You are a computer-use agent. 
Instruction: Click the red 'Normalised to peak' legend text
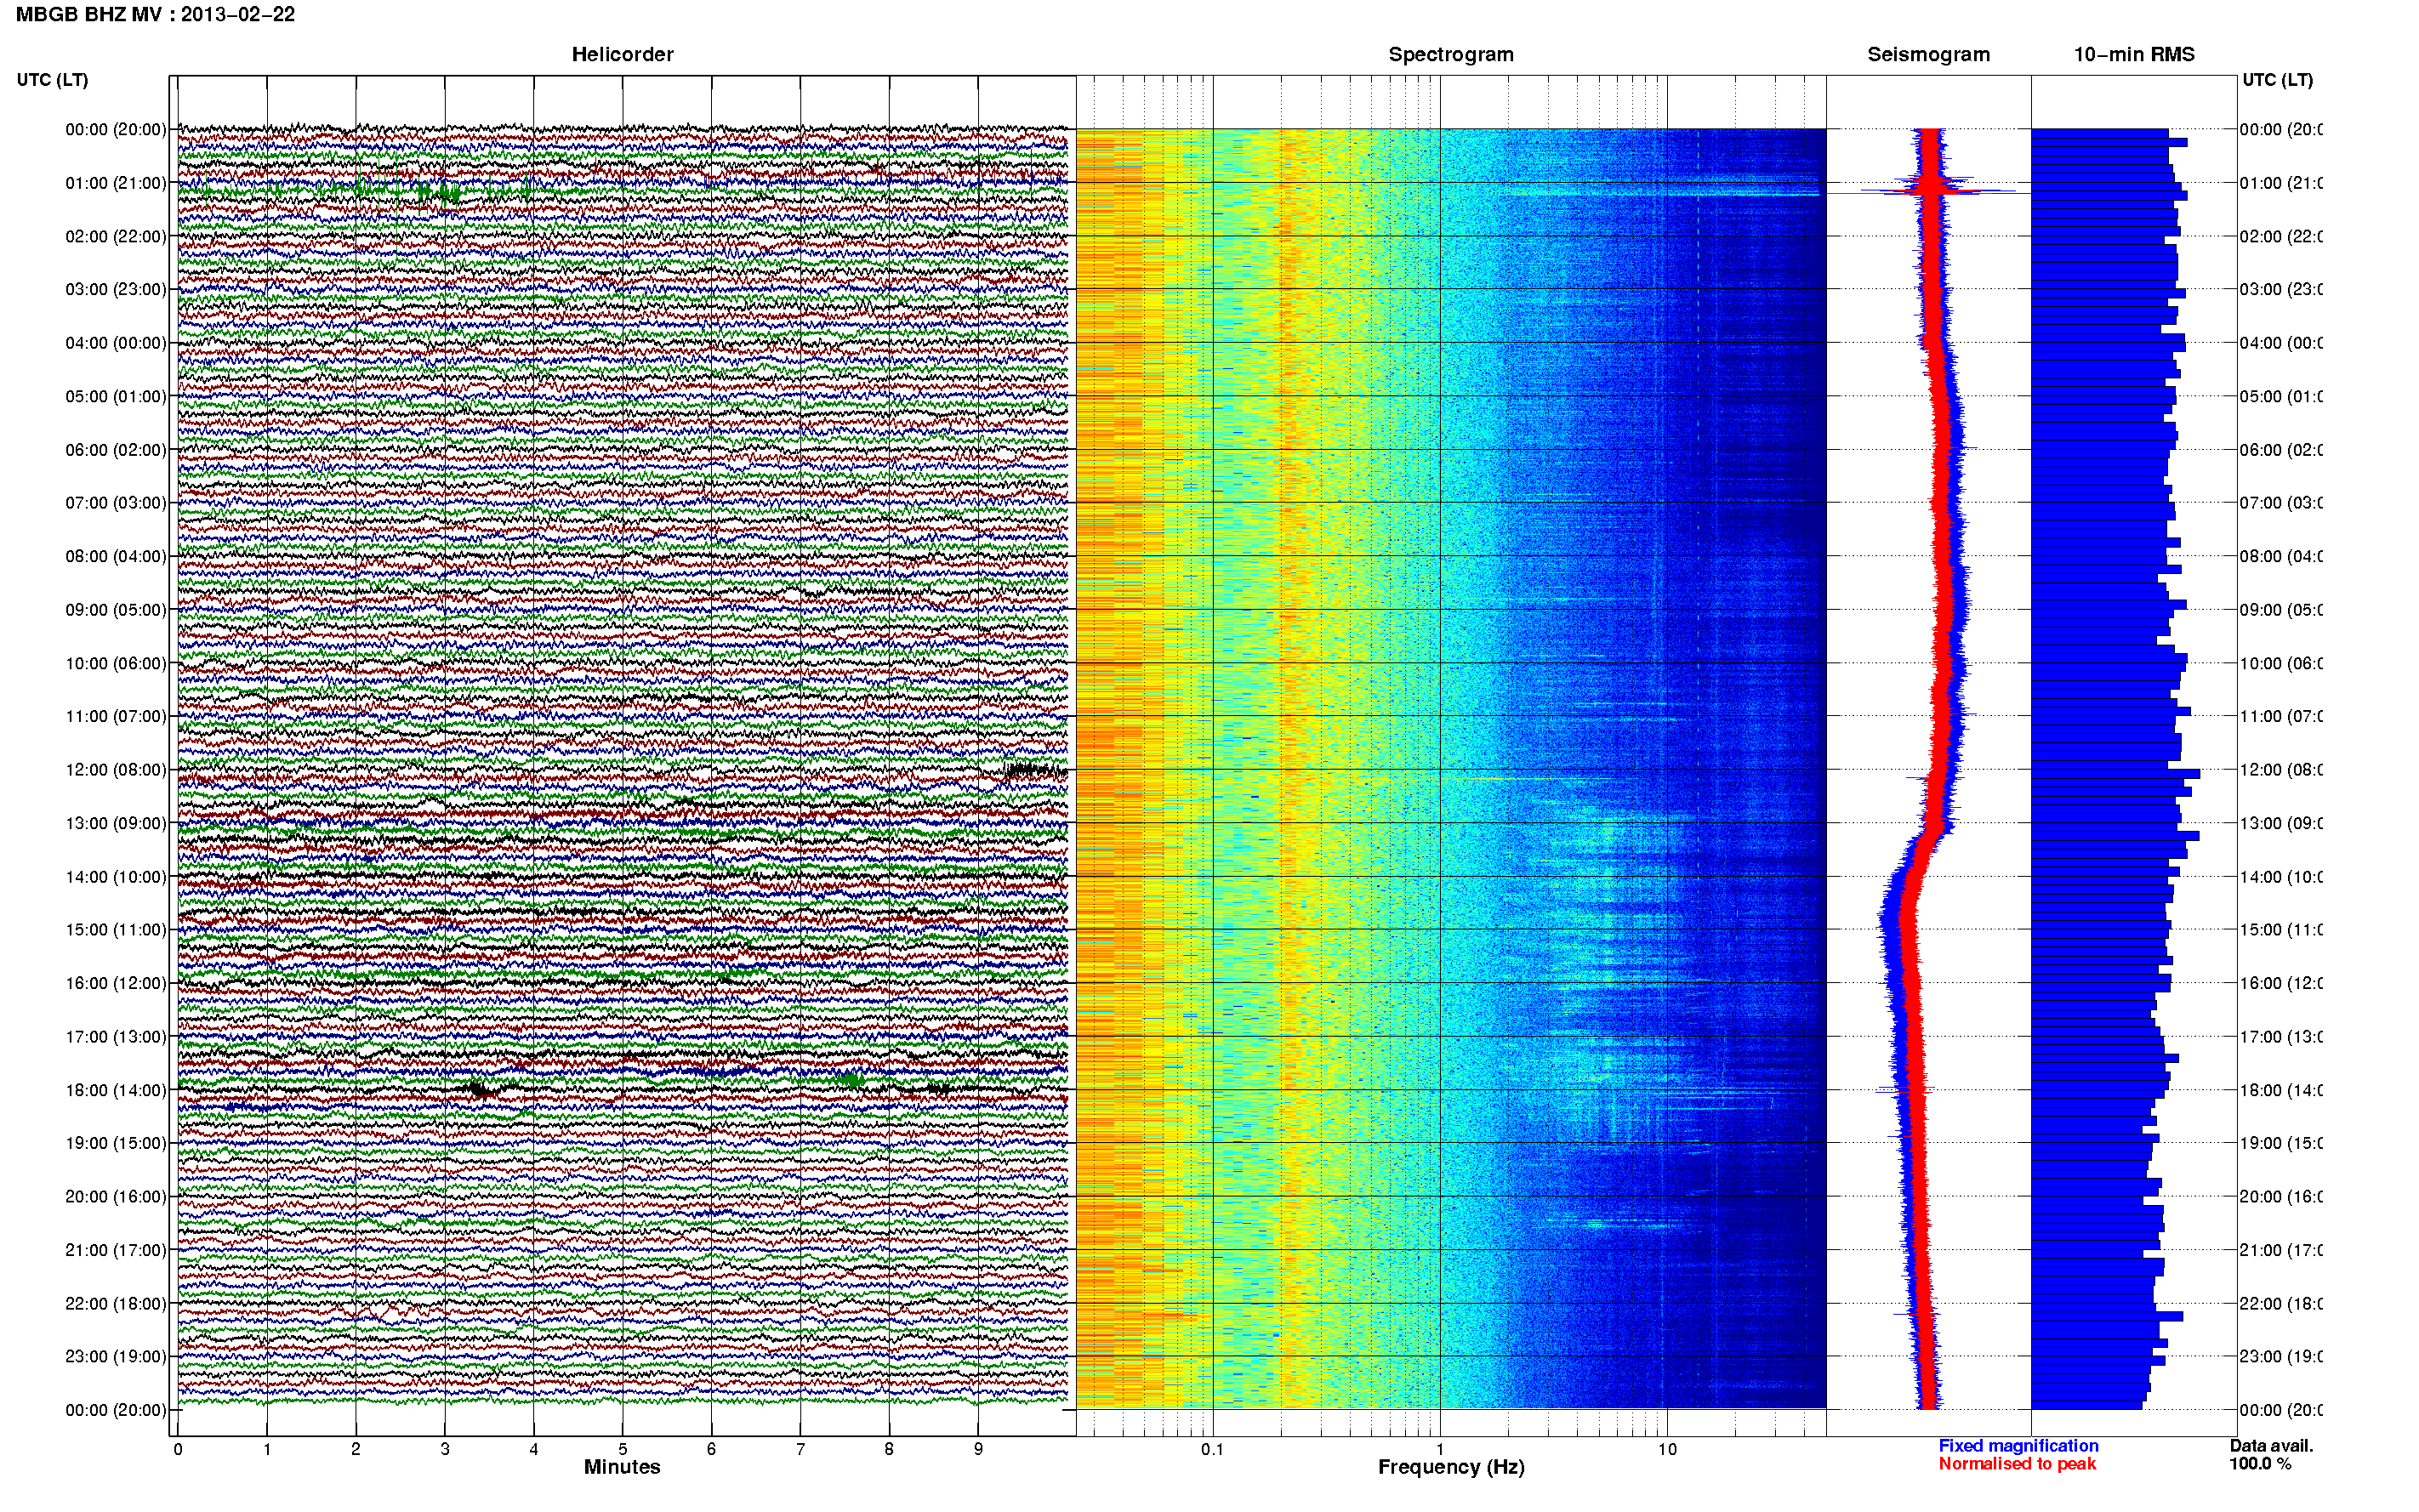point(2017,1464)
